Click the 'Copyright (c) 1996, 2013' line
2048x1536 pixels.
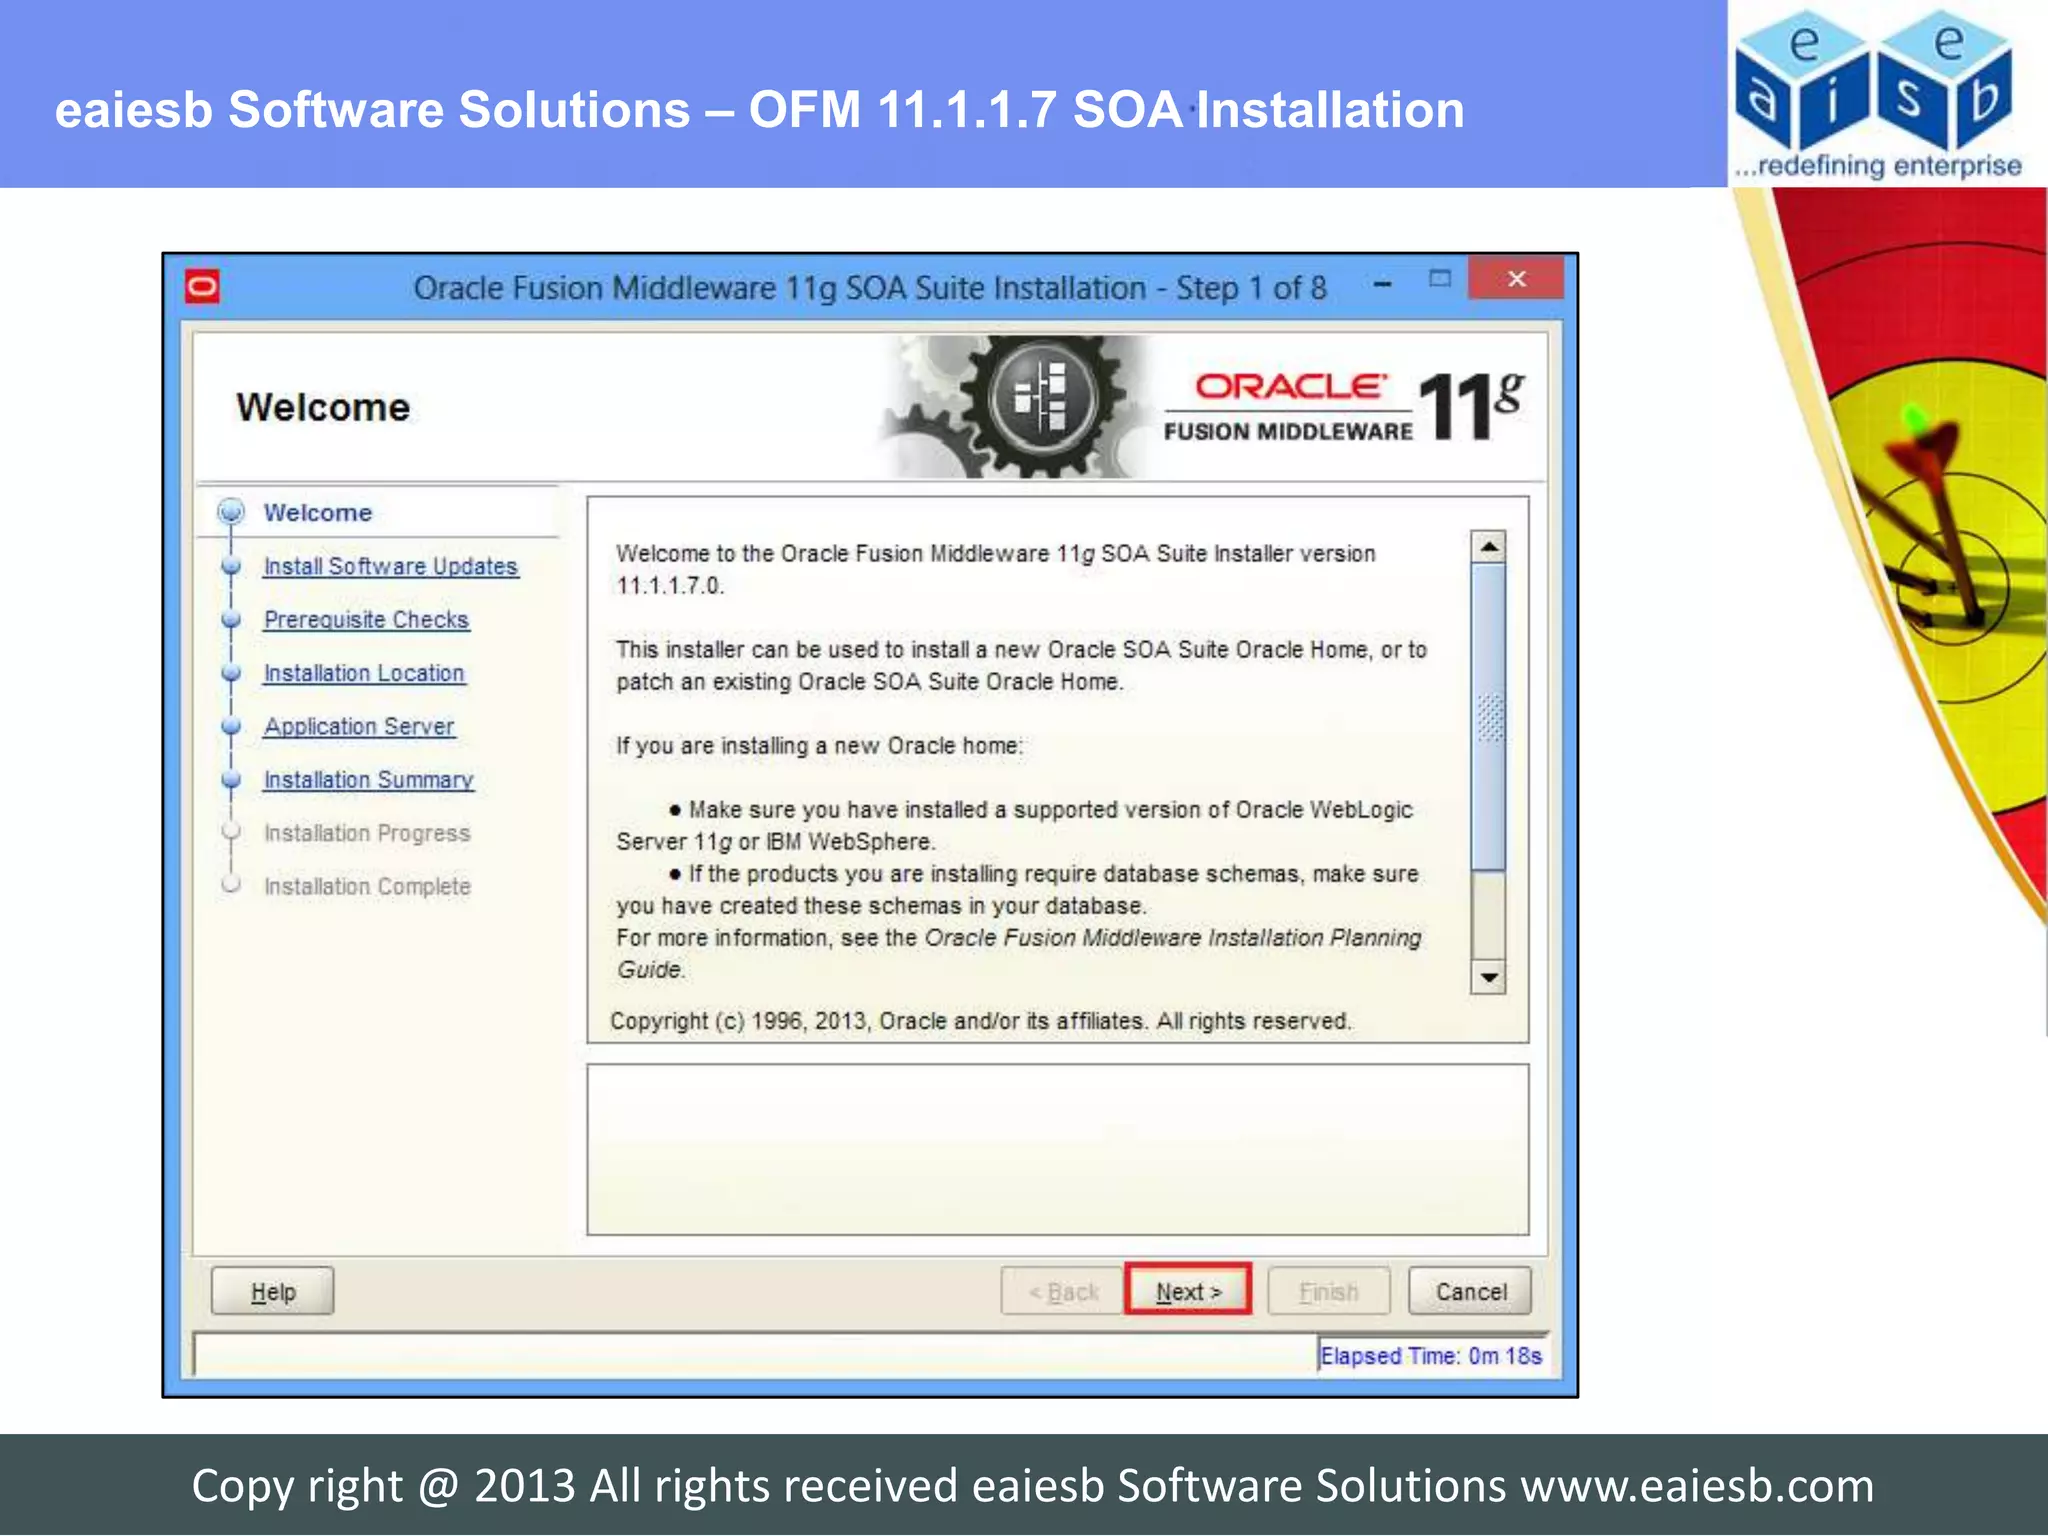point(980,1021)
